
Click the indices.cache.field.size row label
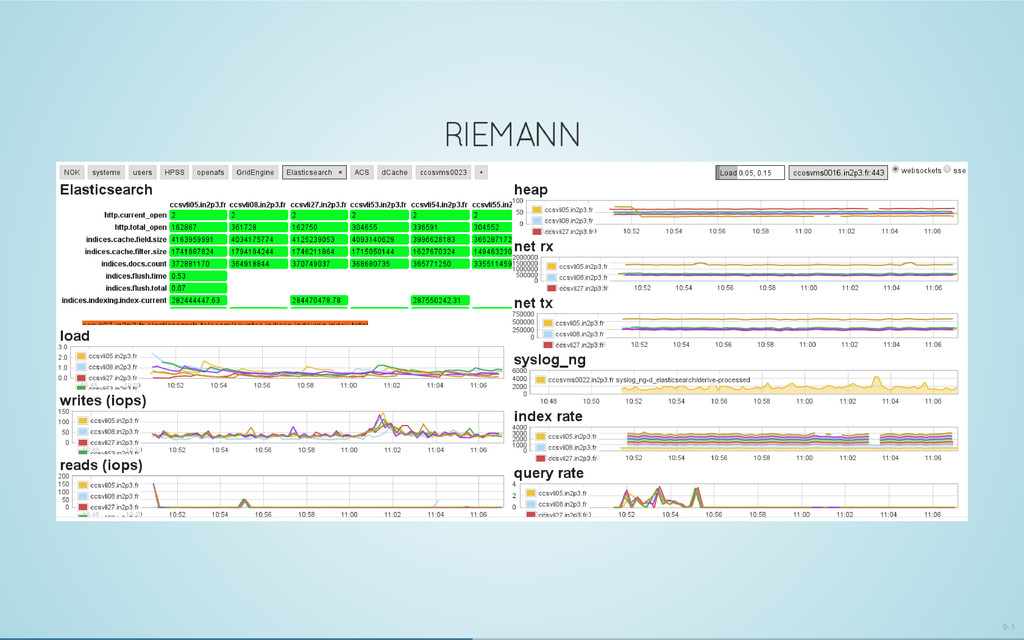click(126, 240)
